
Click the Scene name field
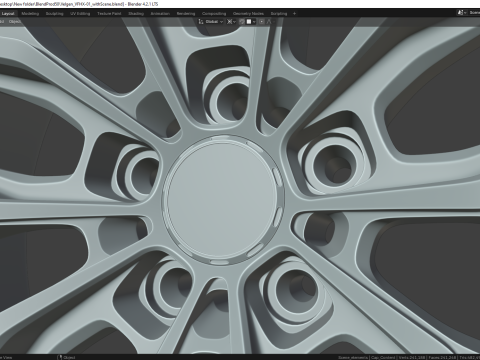point(474,13)
